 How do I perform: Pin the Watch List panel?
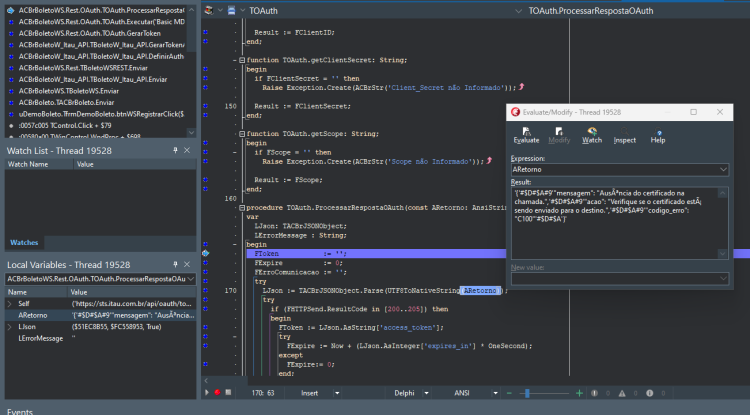pyautogui.click(x=176, y=150)
